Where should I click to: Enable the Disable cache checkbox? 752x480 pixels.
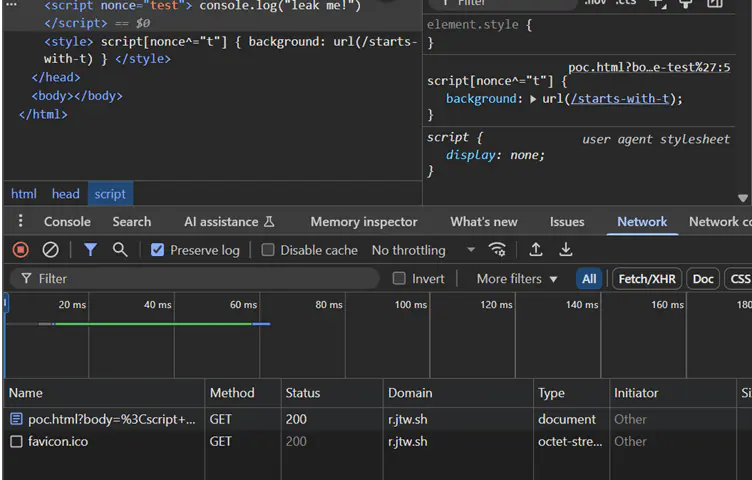click(268, 250)
